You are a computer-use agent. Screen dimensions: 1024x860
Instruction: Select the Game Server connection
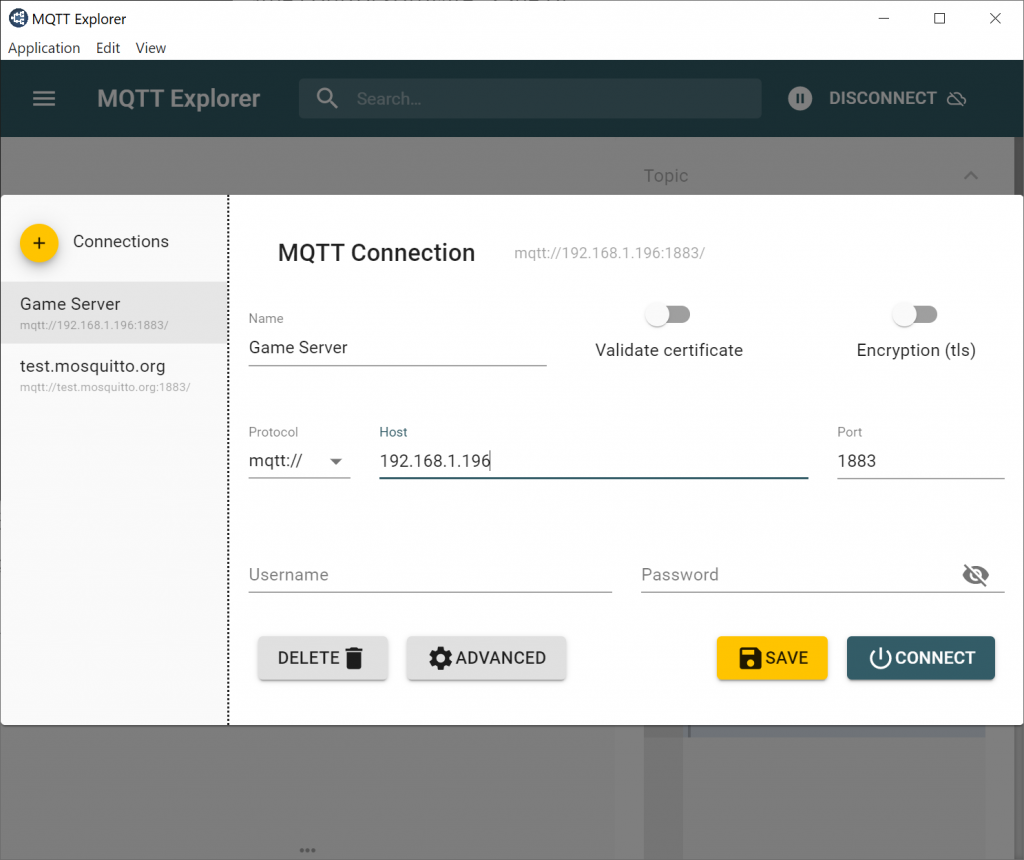point(114,313)
